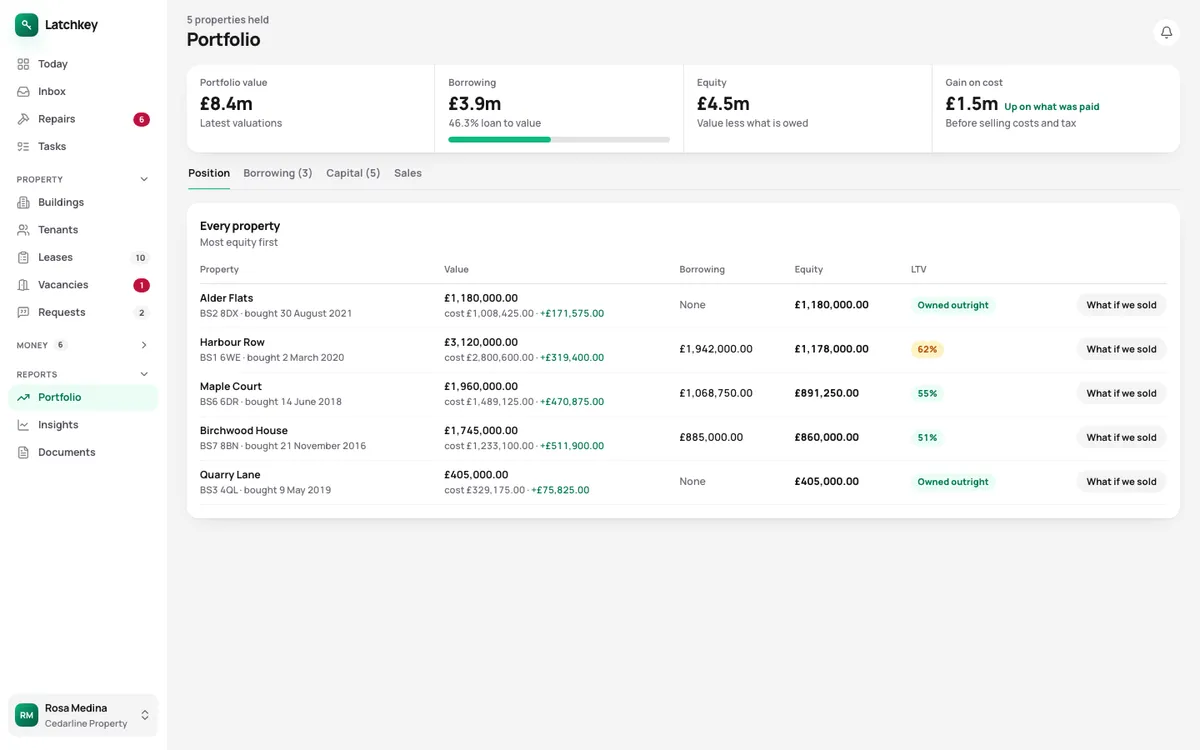This screenshot has height=750, width=1200.
Task: Click What if we sold for Quarry Lane
Action: (x=1121, y=481)
